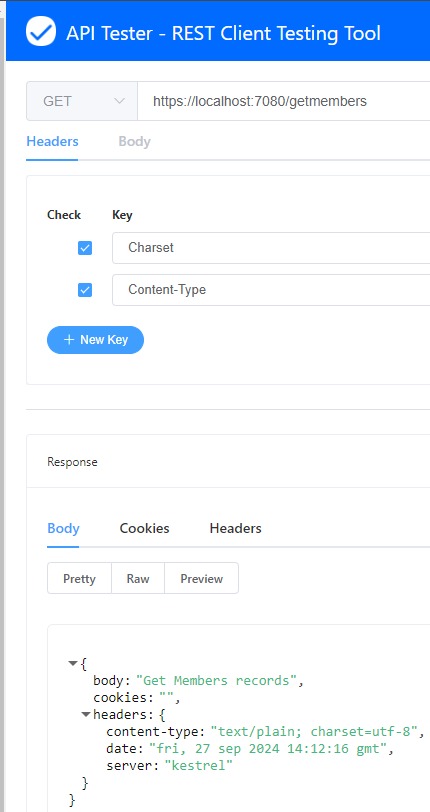This screenshot has height=812, width=430.
Task: Open the response Headers tab
Action: (235, 529)
